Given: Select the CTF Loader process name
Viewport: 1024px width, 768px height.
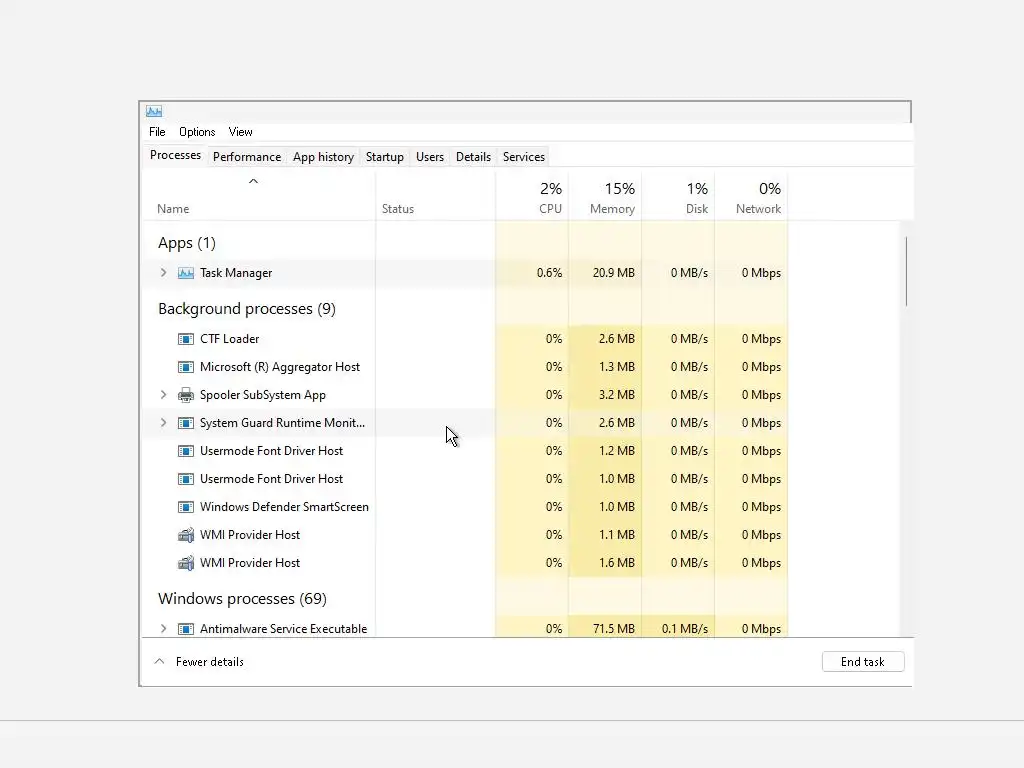Looking at the screenshot, I should click(229, 339).
